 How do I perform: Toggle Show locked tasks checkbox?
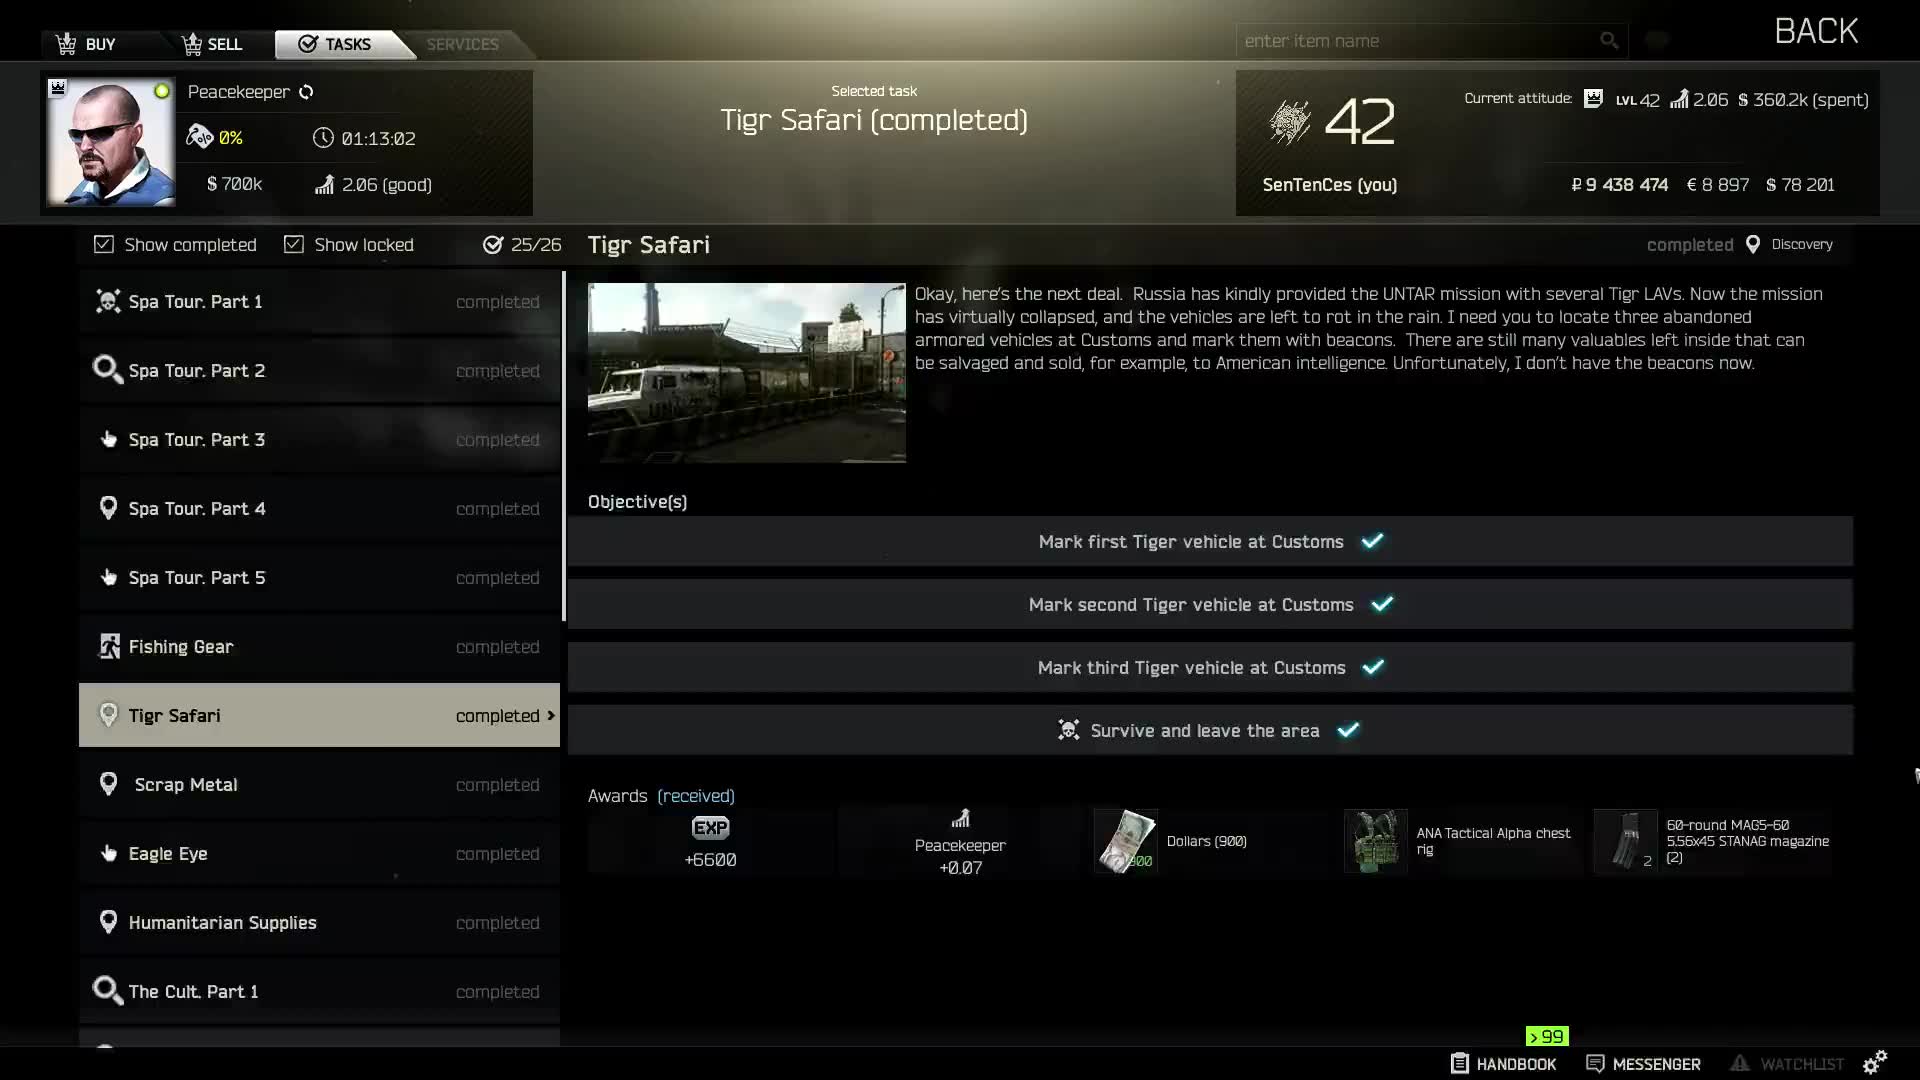tap(293, 245)
